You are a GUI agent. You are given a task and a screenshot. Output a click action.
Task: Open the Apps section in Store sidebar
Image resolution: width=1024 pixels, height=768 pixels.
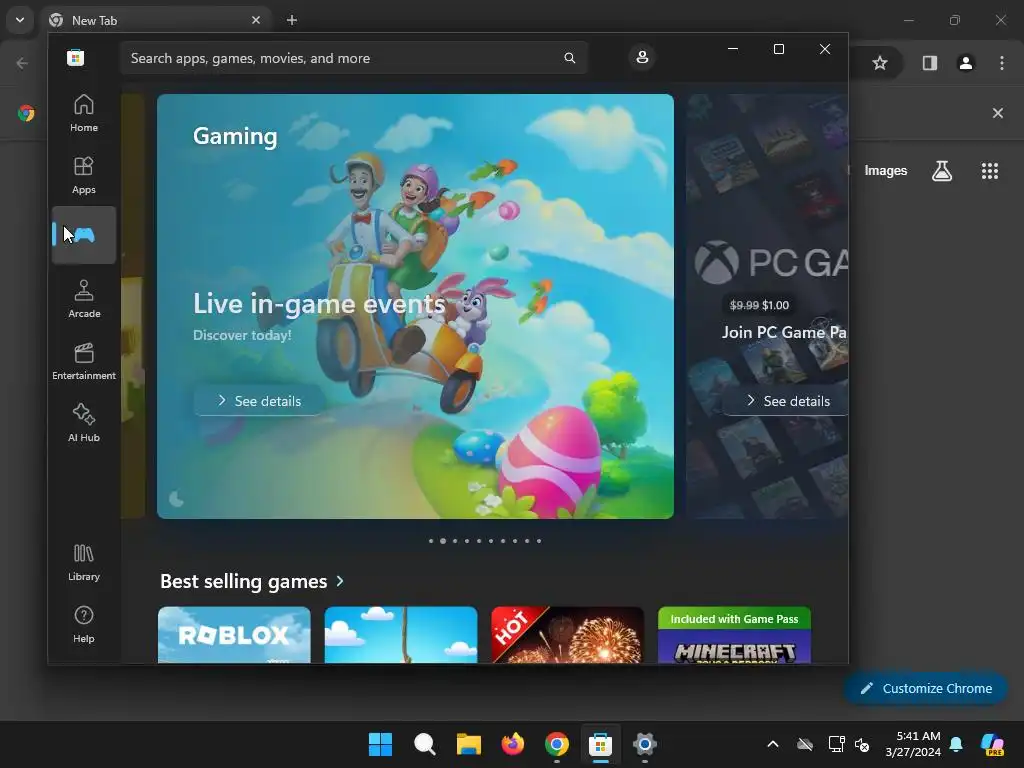[x=84, y=175]
